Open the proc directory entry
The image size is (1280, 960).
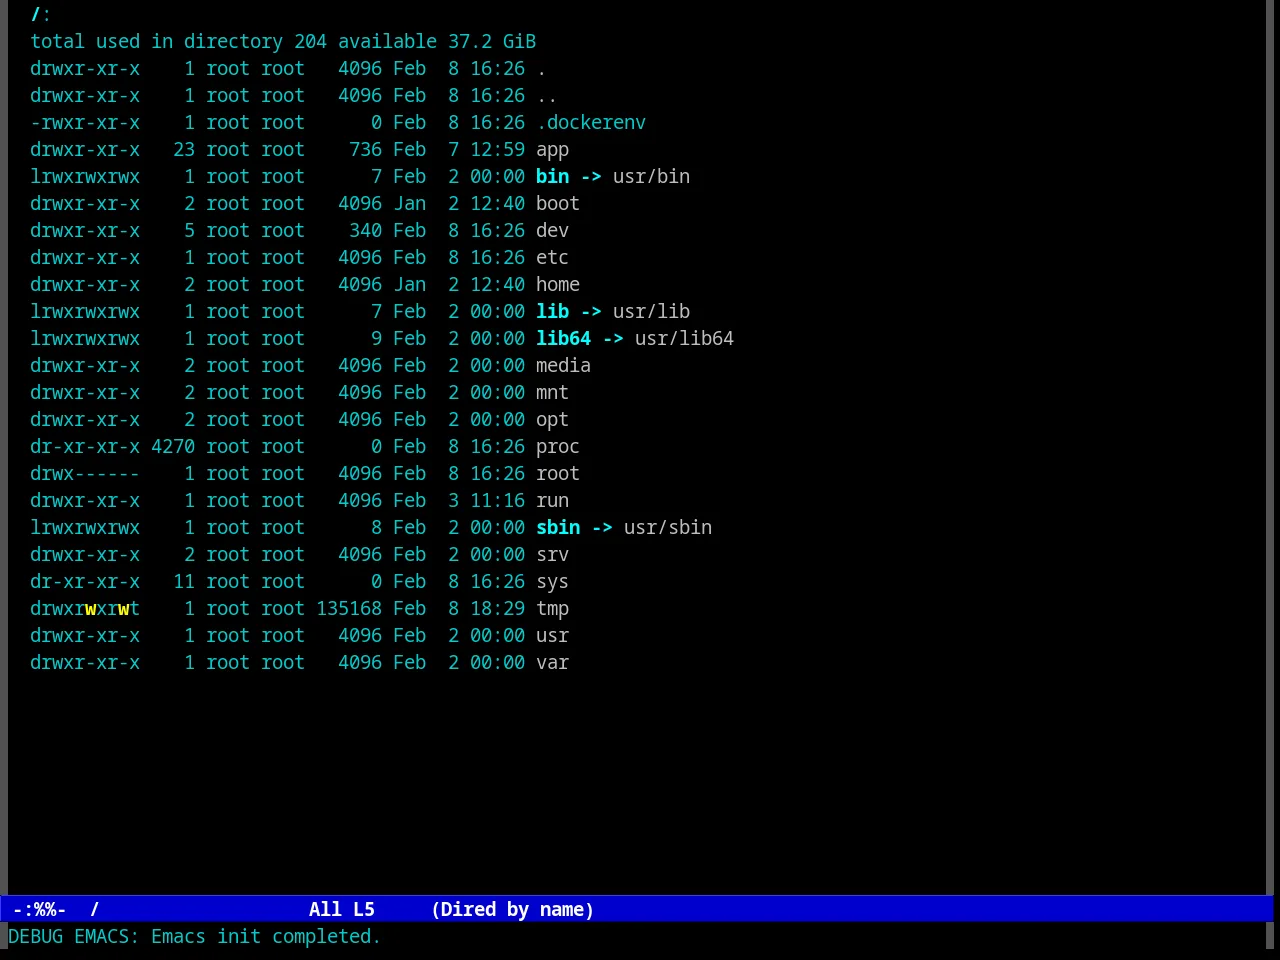(558, 447)
